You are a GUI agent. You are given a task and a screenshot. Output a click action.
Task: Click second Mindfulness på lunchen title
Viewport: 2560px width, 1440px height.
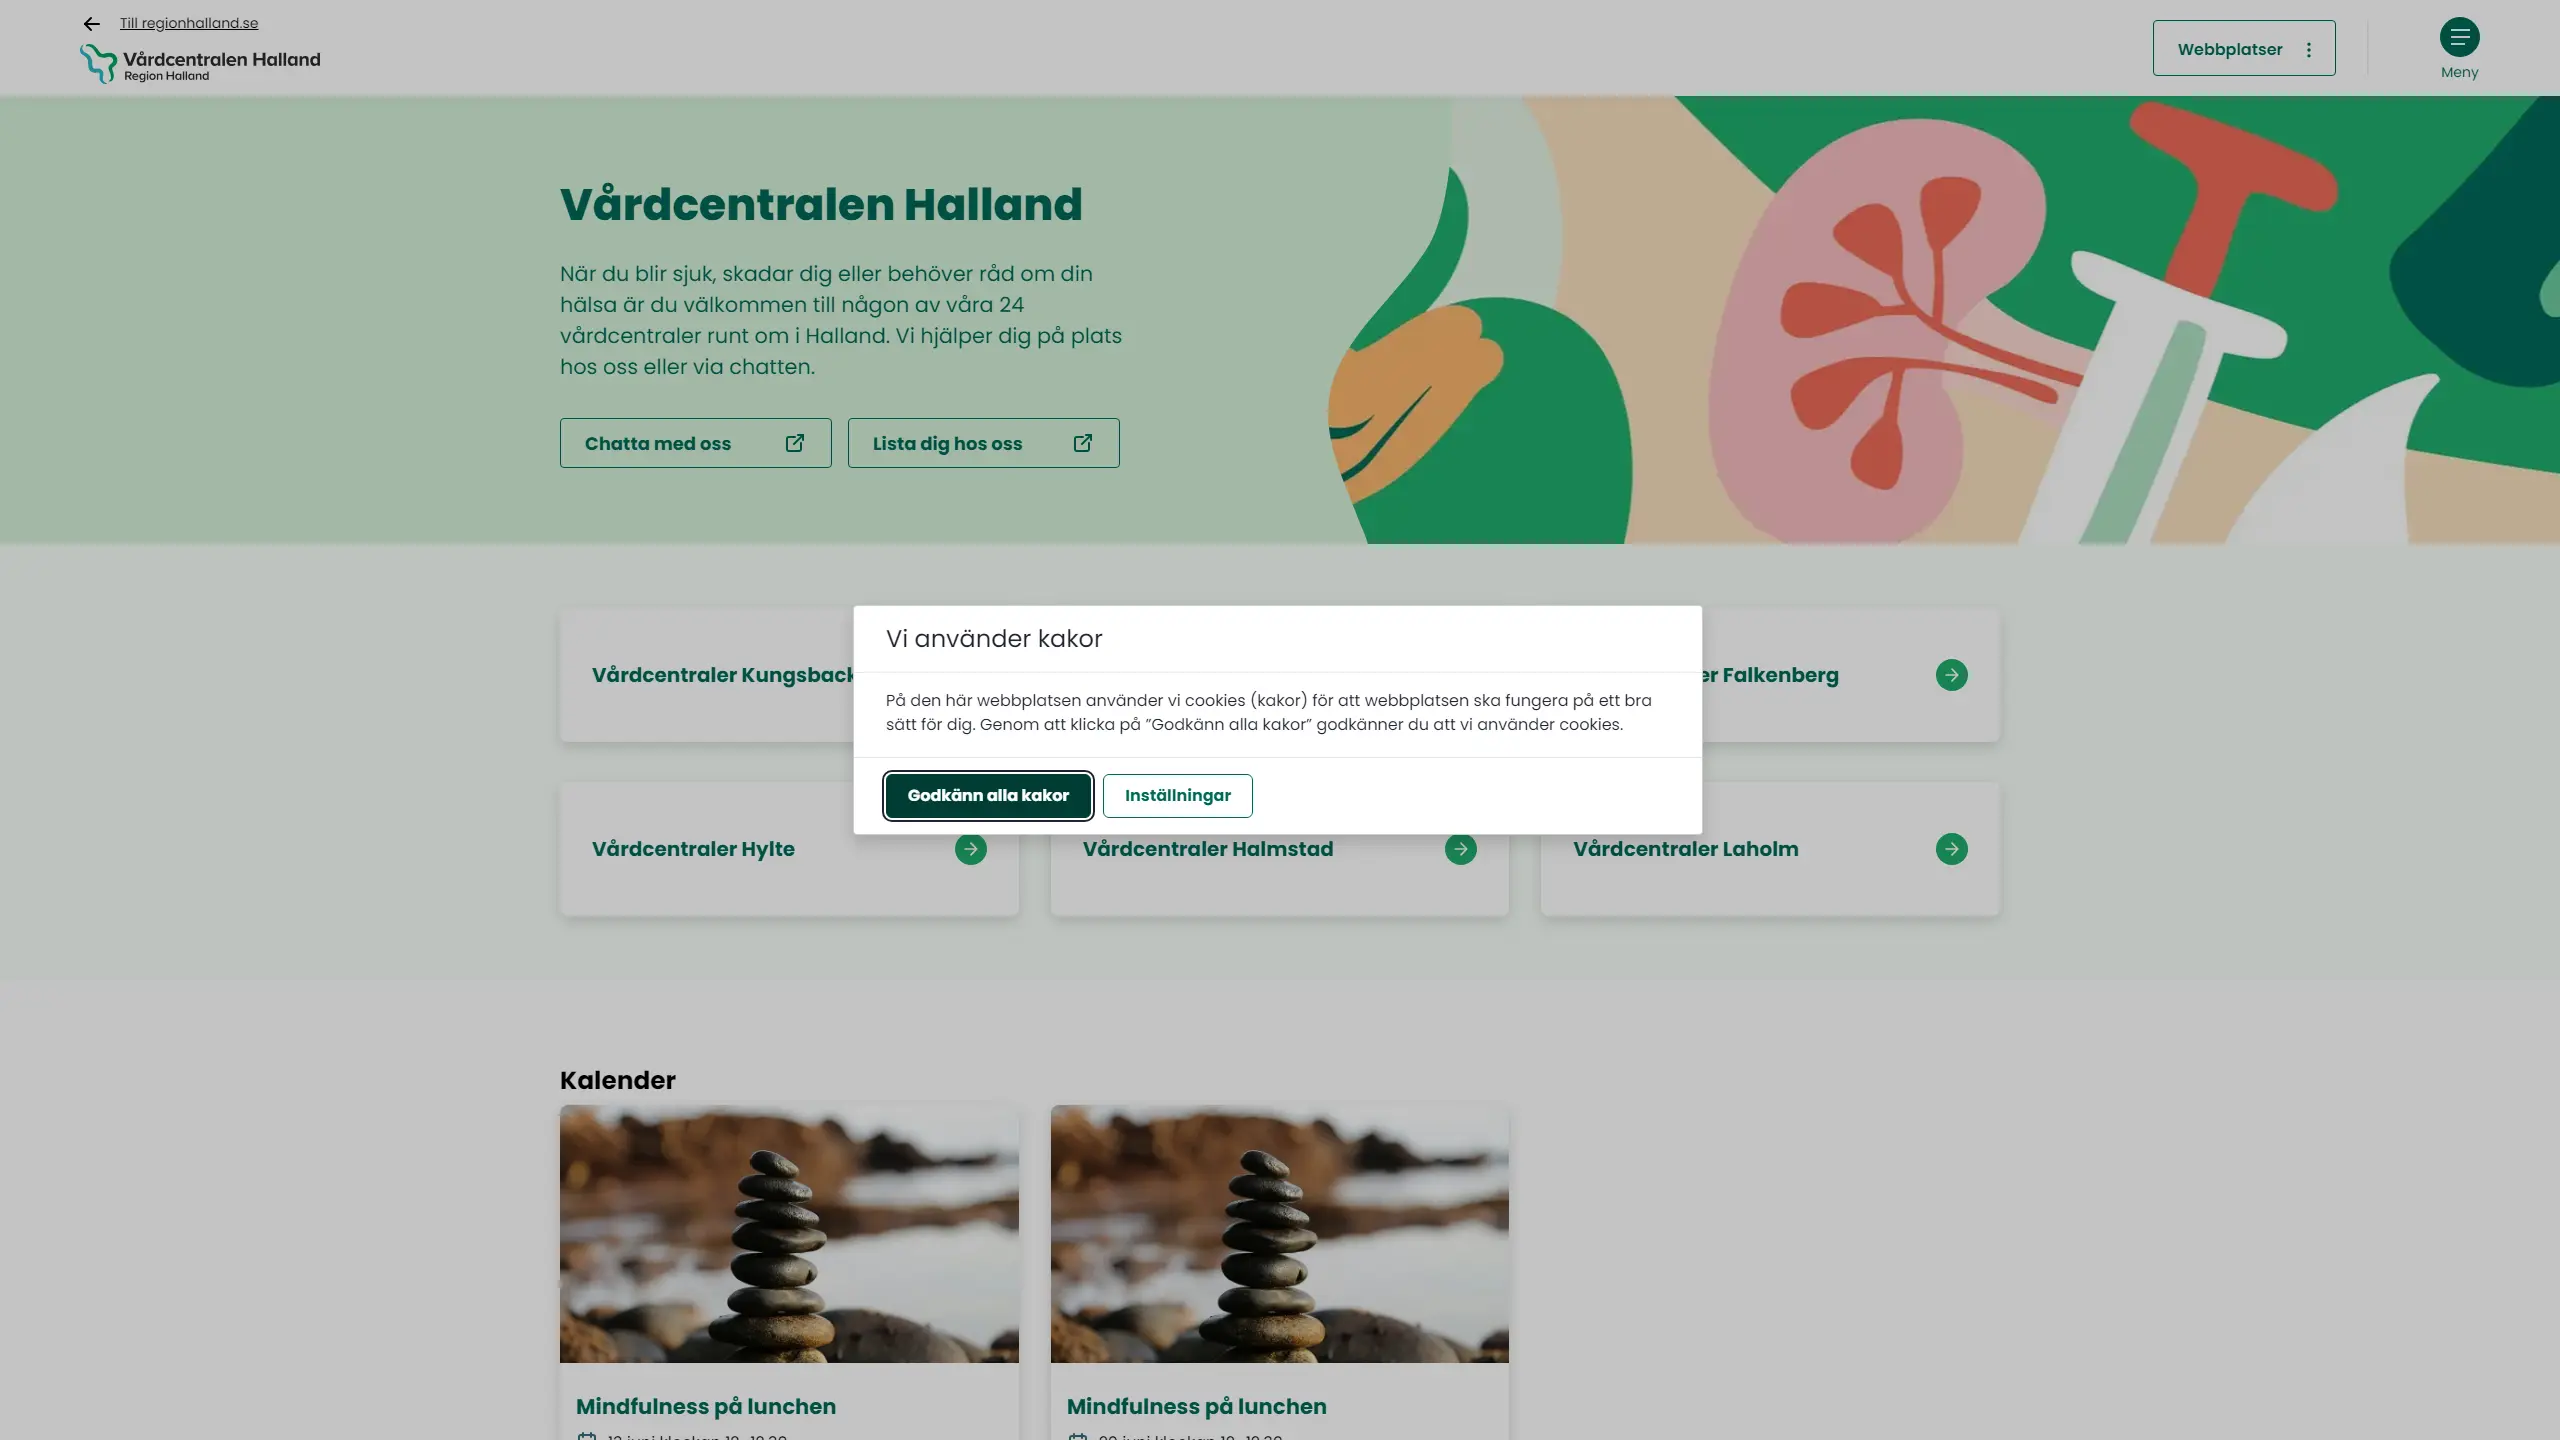point(1197,1406)
